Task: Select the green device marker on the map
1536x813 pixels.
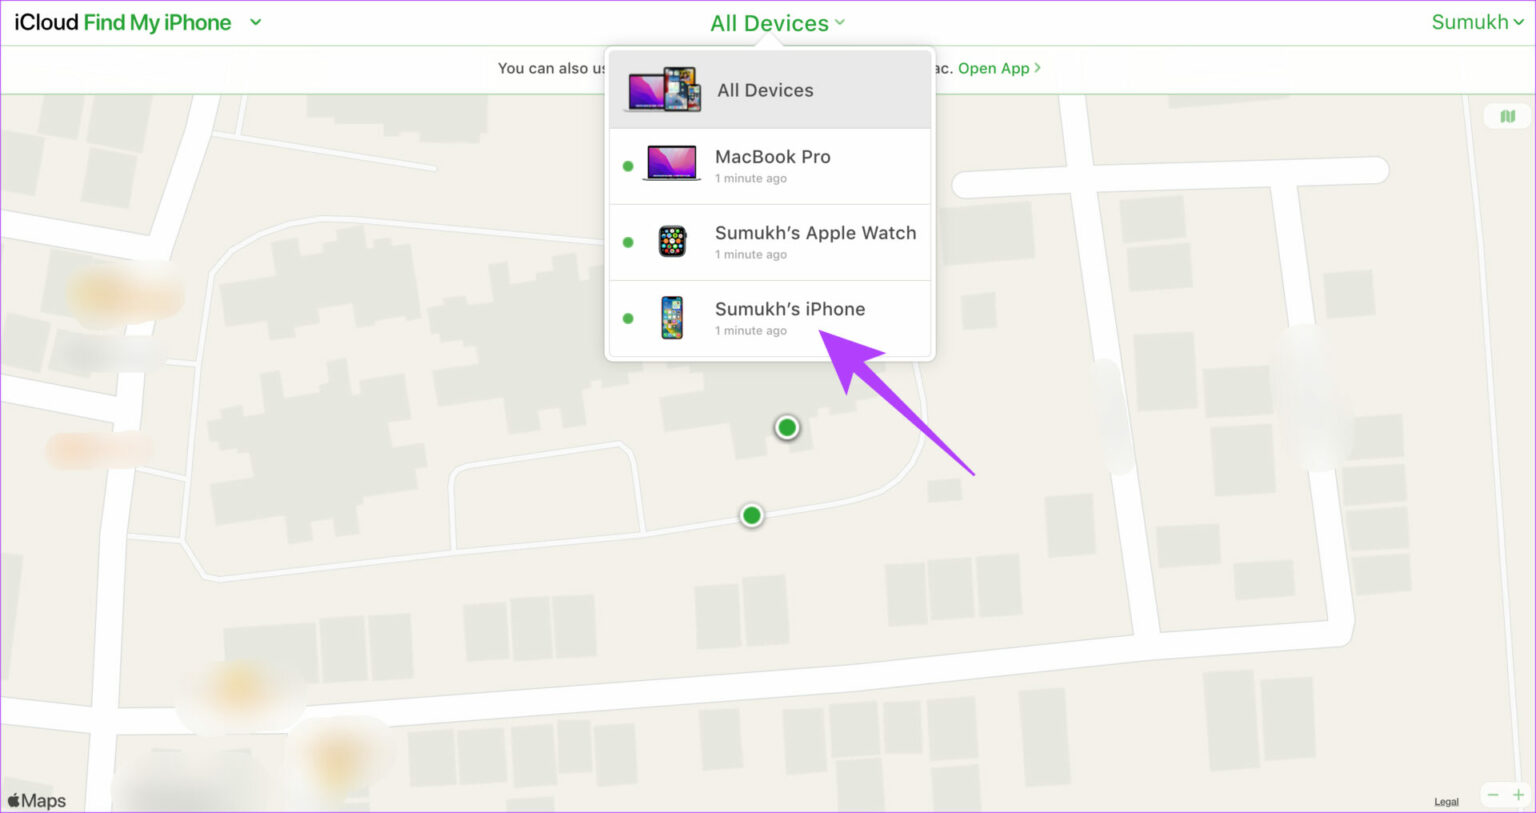Action: (786, 426)
